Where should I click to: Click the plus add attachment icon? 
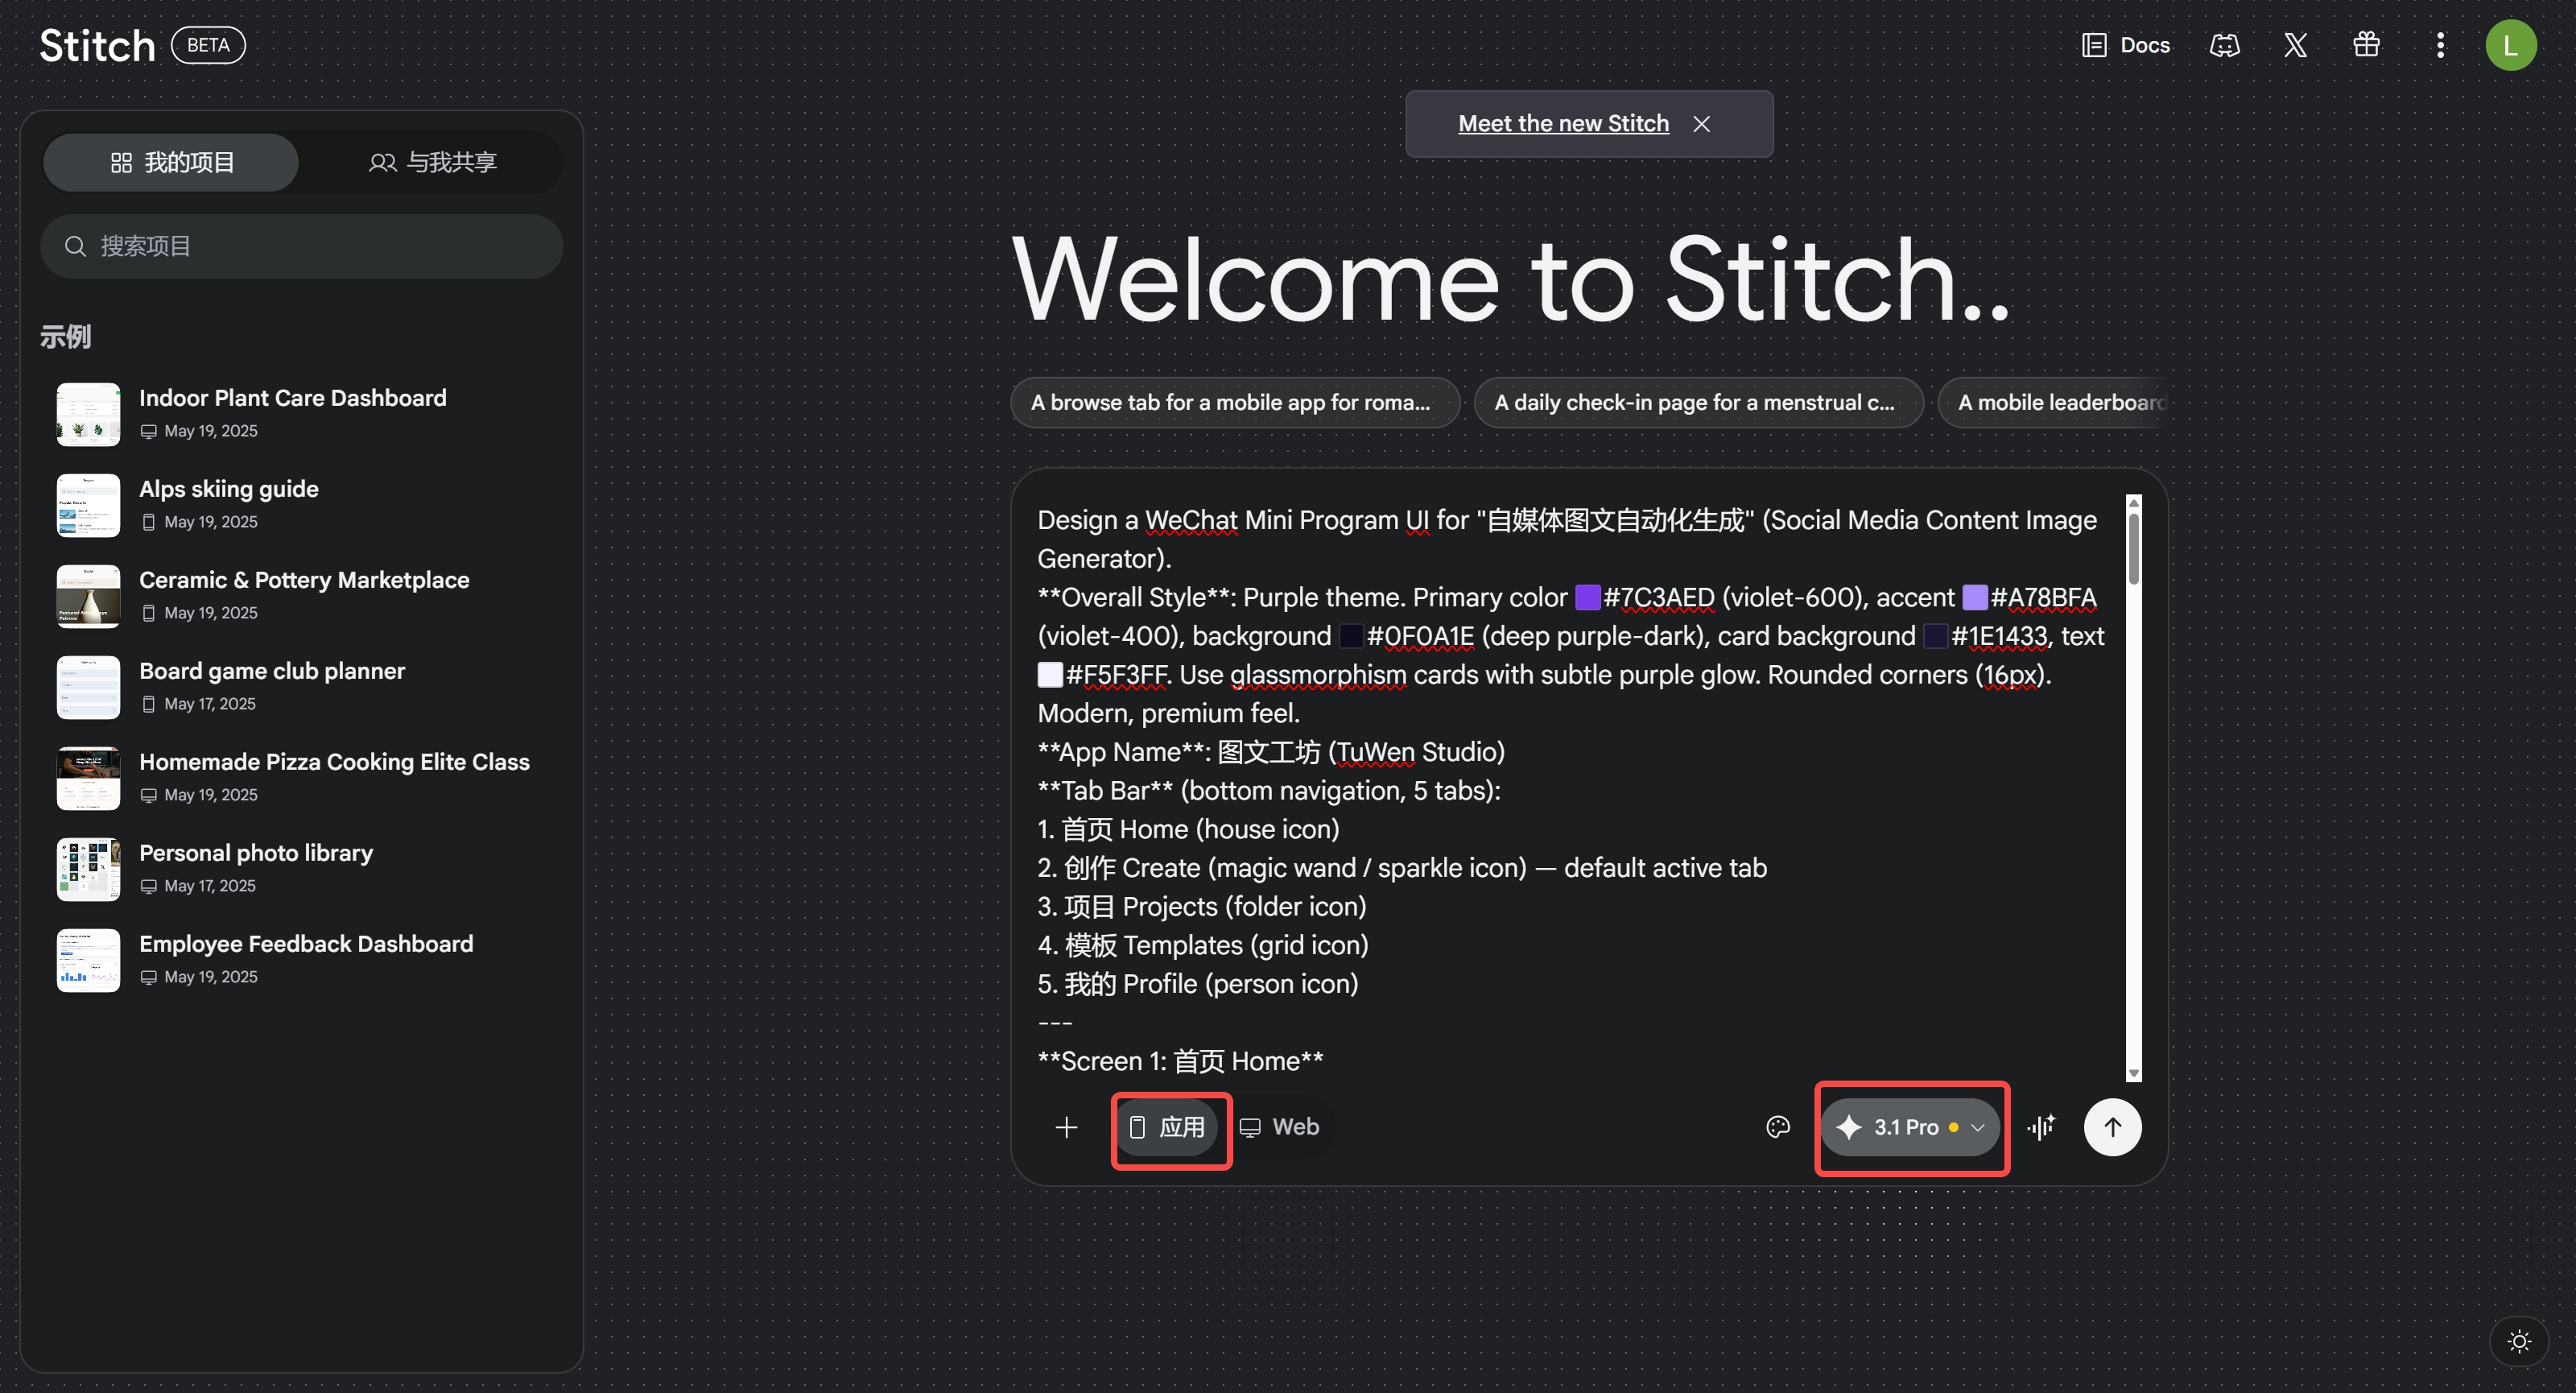(1066, 1127)
